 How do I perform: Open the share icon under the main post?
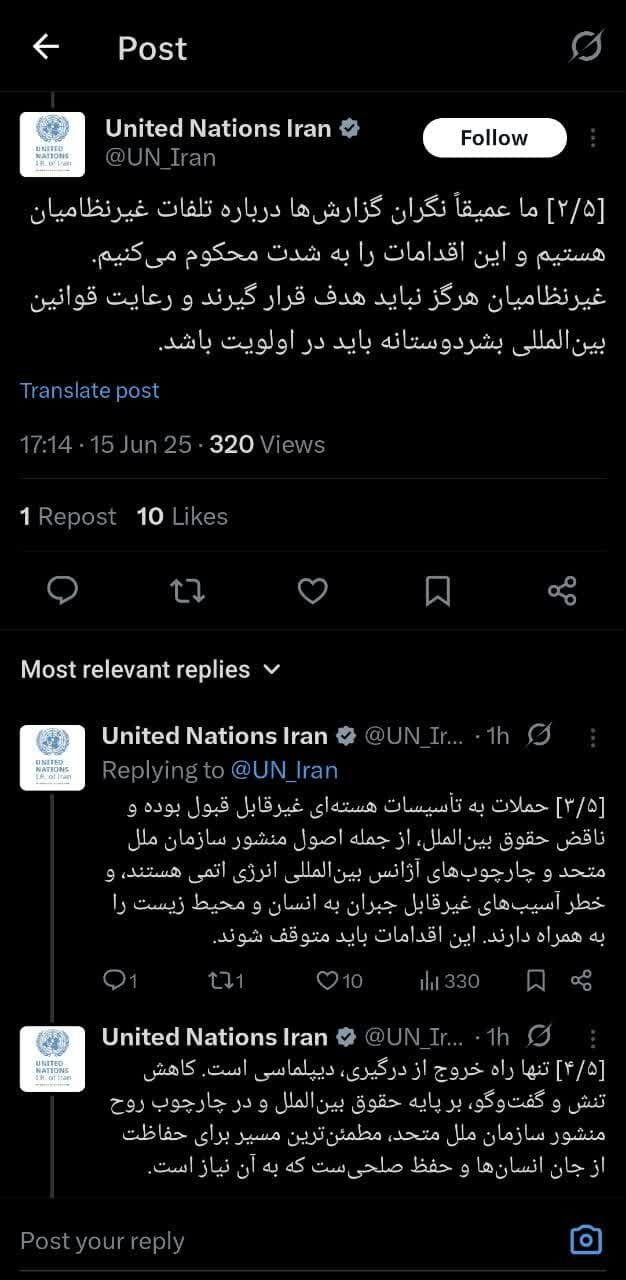point(561,592)
